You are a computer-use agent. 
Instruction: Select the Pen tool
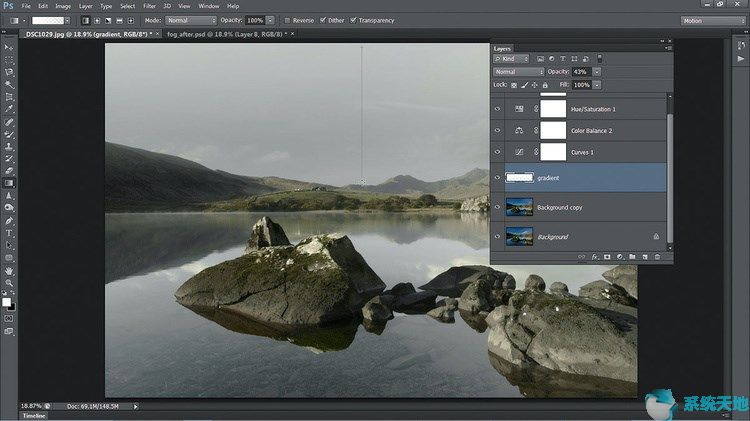[x=9, y=221]
